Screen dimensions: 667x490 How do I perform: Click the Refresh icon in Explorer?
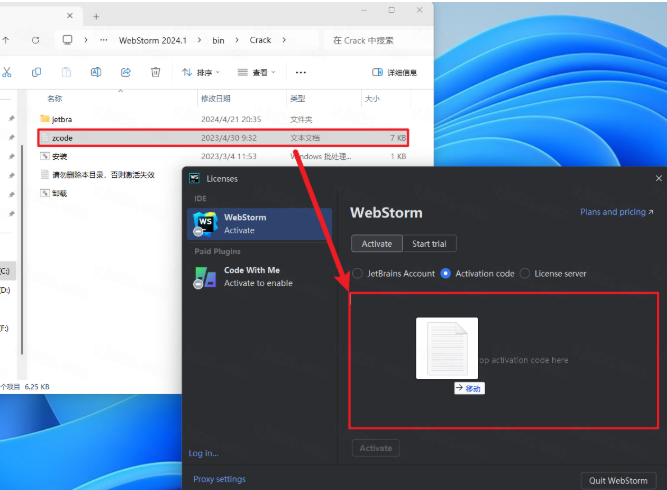tap(36, 40)
